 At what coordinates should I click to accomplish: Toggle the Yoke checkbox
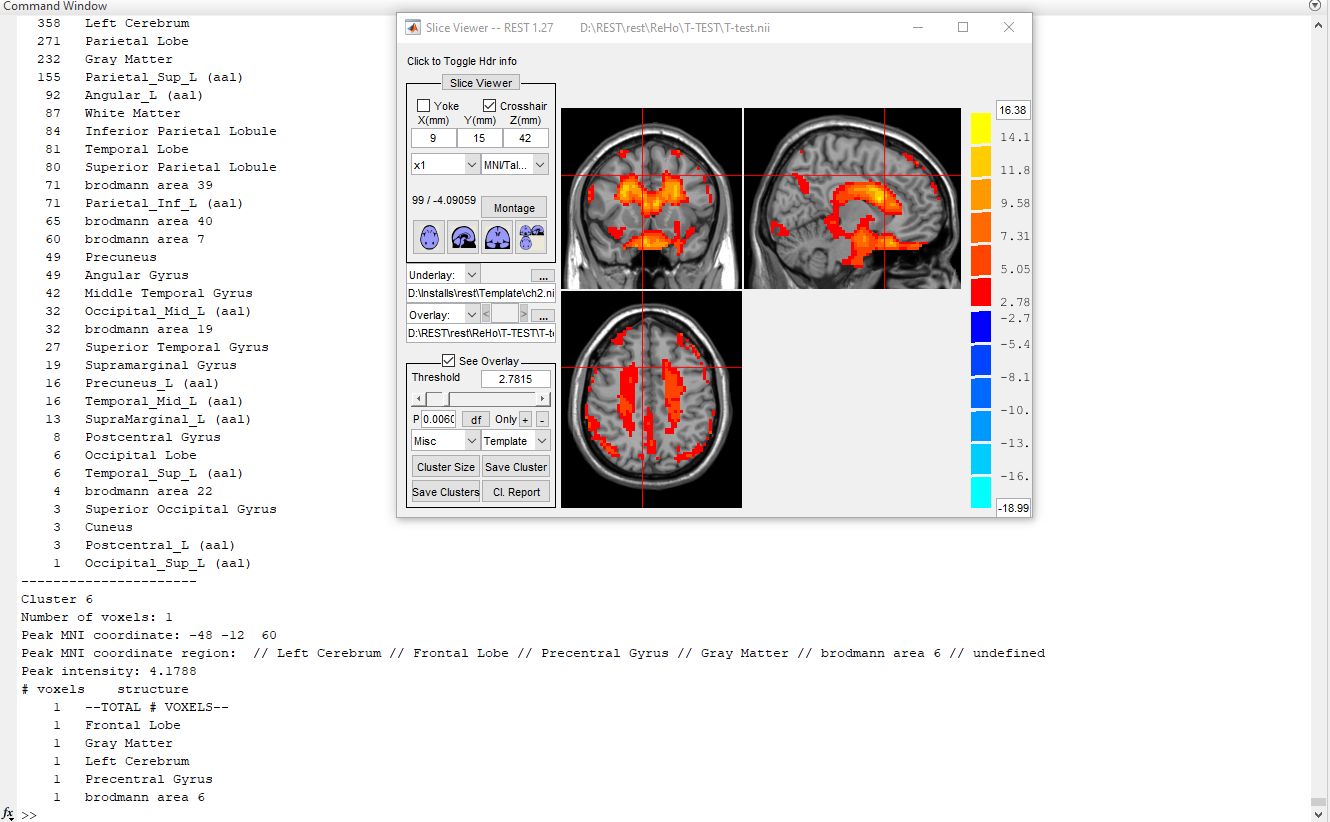(424, 106)
